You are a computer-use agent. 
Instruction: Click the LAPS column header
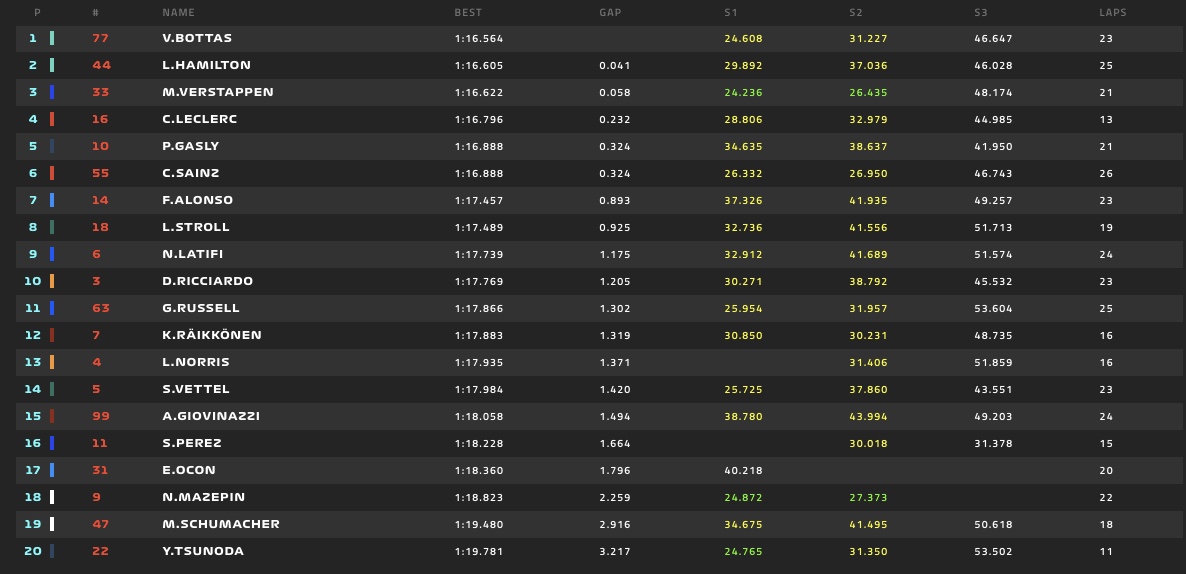click(1113, 13)
